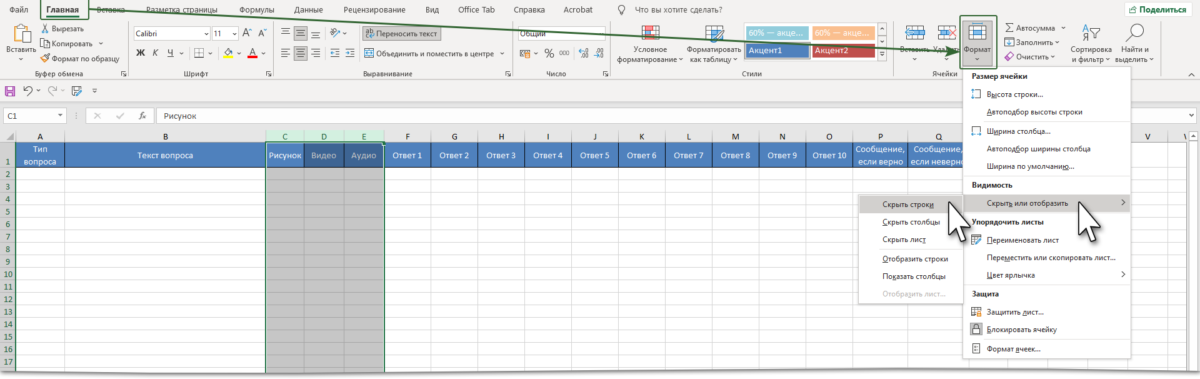Screen dimensions: 1200x379
Task: Save the workbook using the floppy disk icon
Action: [11, 91]
